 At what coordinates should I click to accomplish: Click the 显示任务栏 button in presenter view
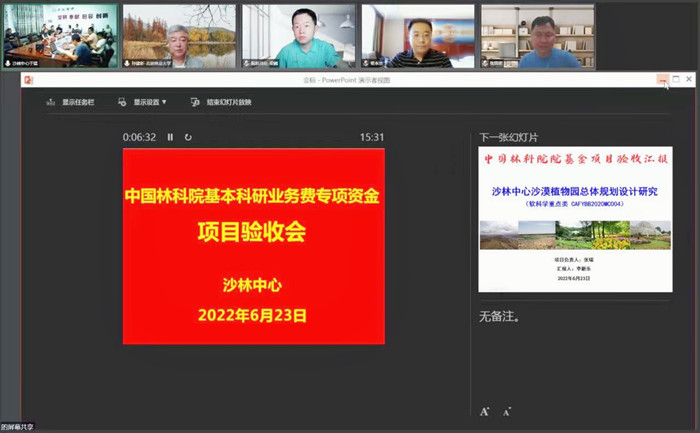click(71, 102)
